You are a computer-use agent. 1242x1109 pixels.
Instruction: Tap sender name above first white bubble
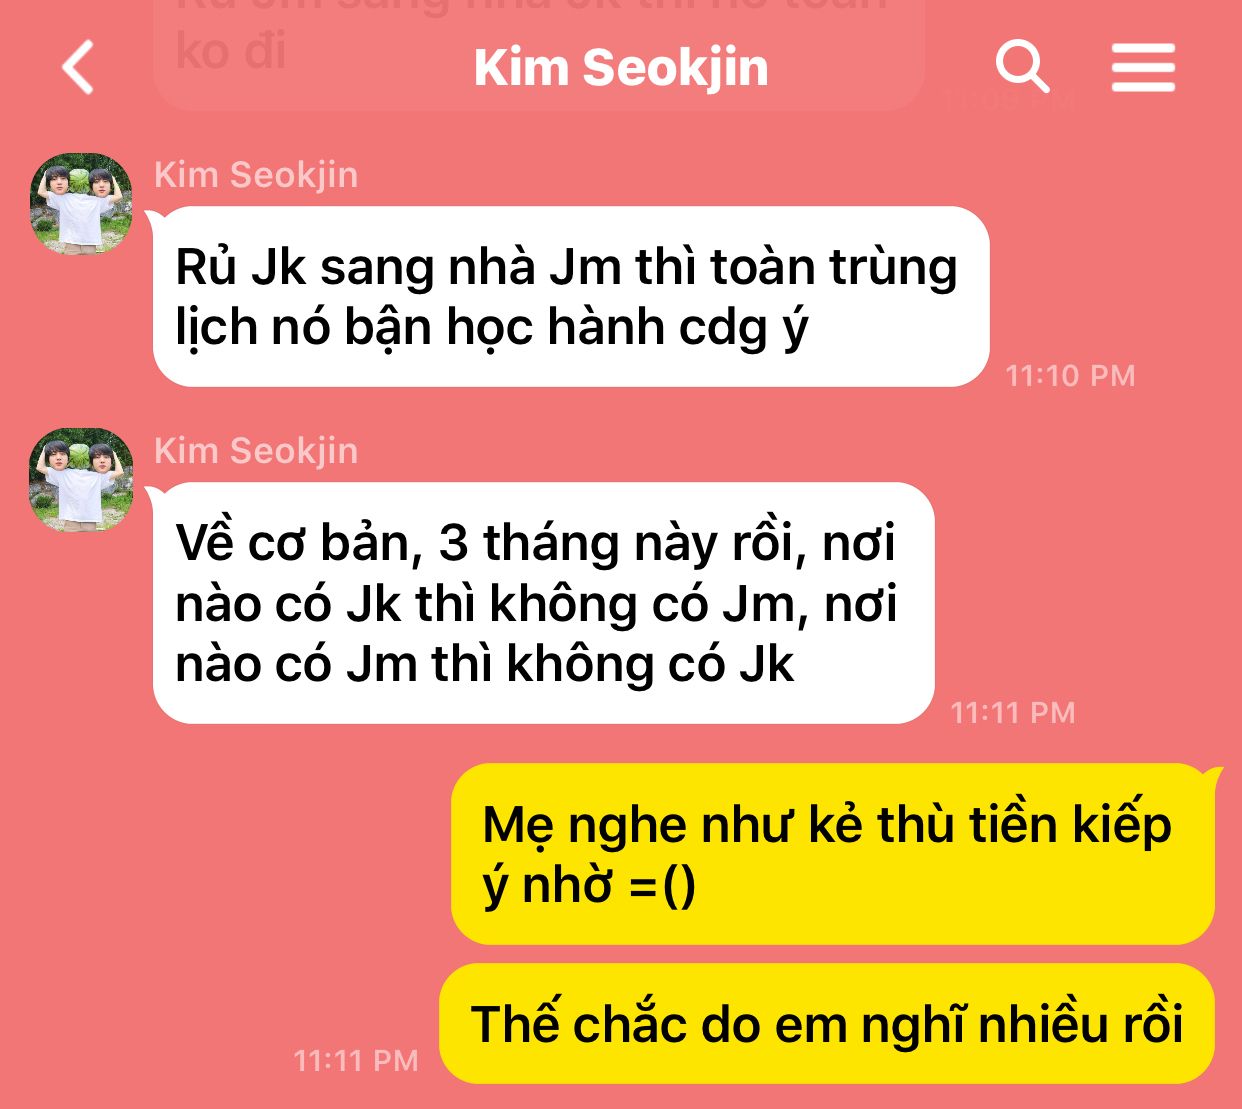click(x=256, y=175)
